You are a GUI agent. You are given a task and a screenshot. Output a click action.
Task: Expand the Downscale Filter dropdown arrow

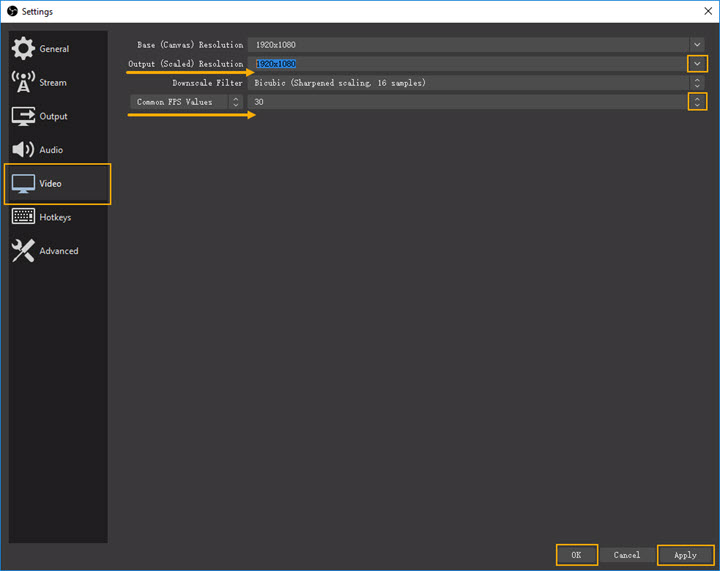697,83
